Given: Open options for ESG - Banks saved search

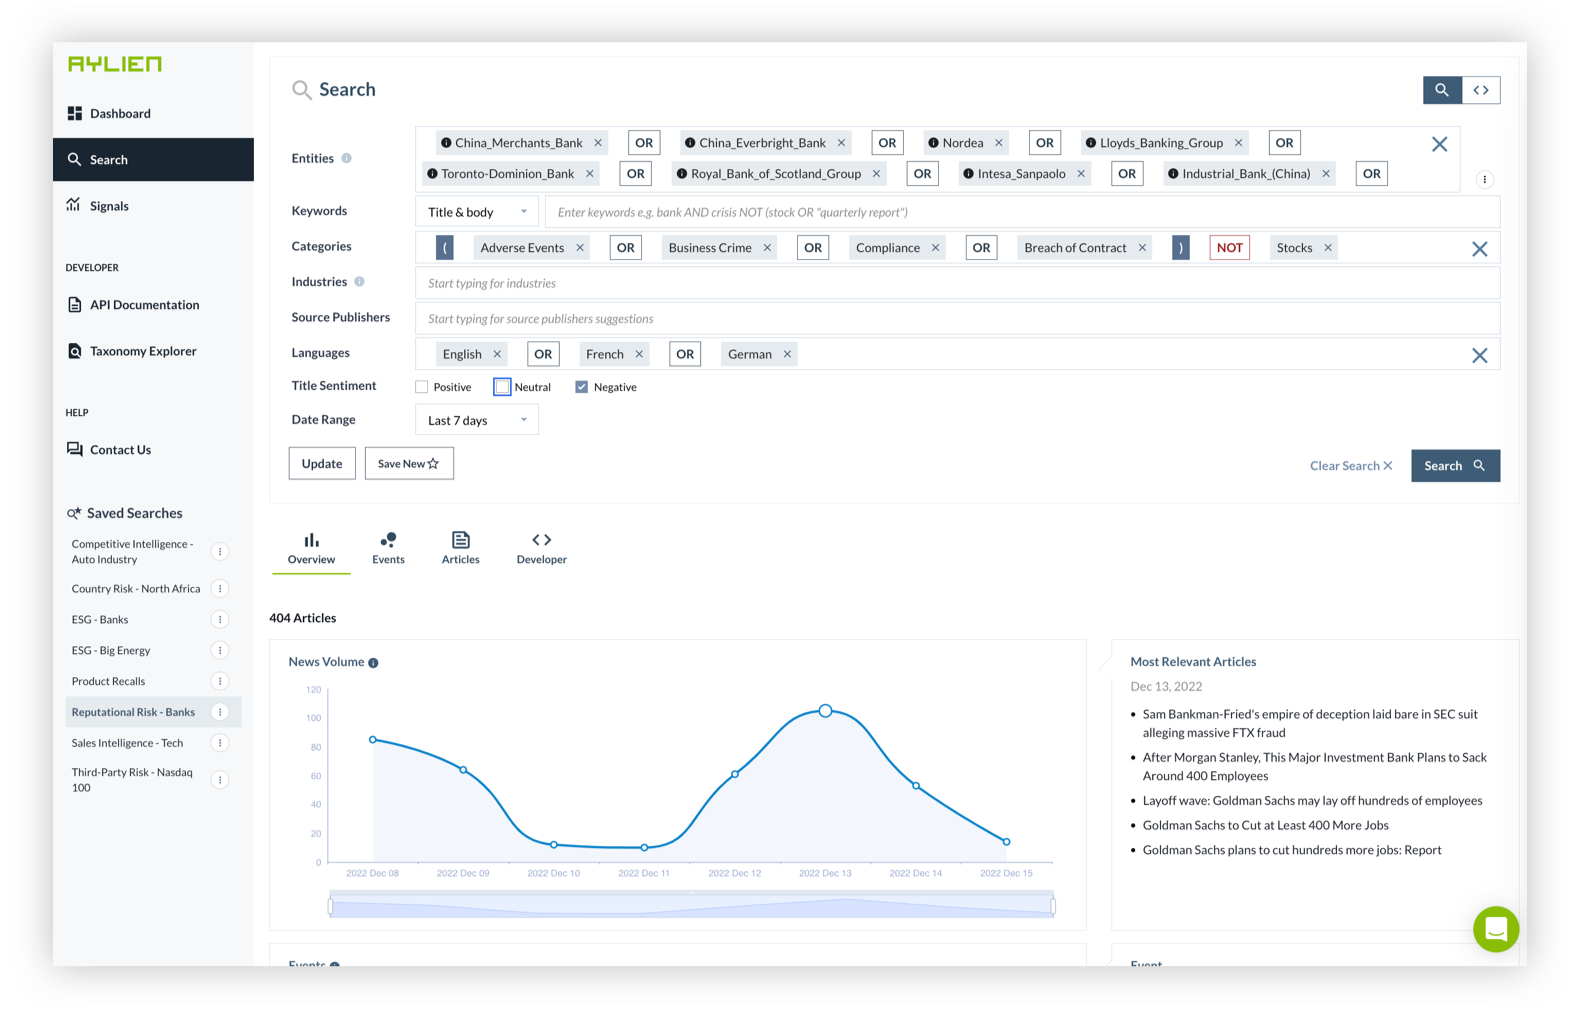Looking at the screenshot, I should coord(220,620).
